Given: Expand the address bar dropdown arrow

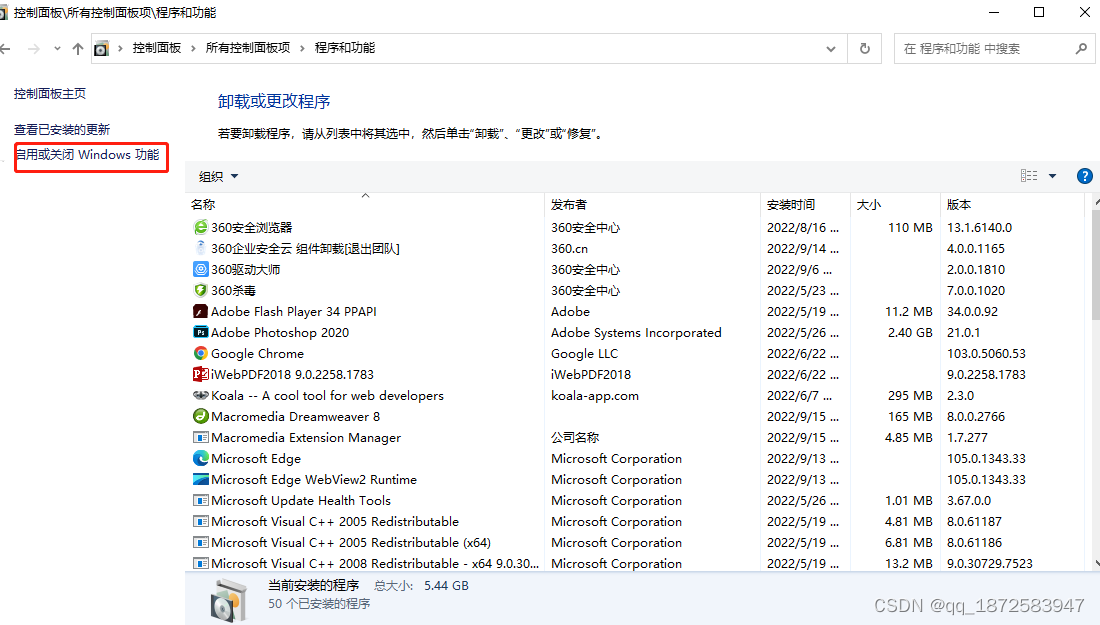Looking at the screenshot, I should [x=830, y=47].
